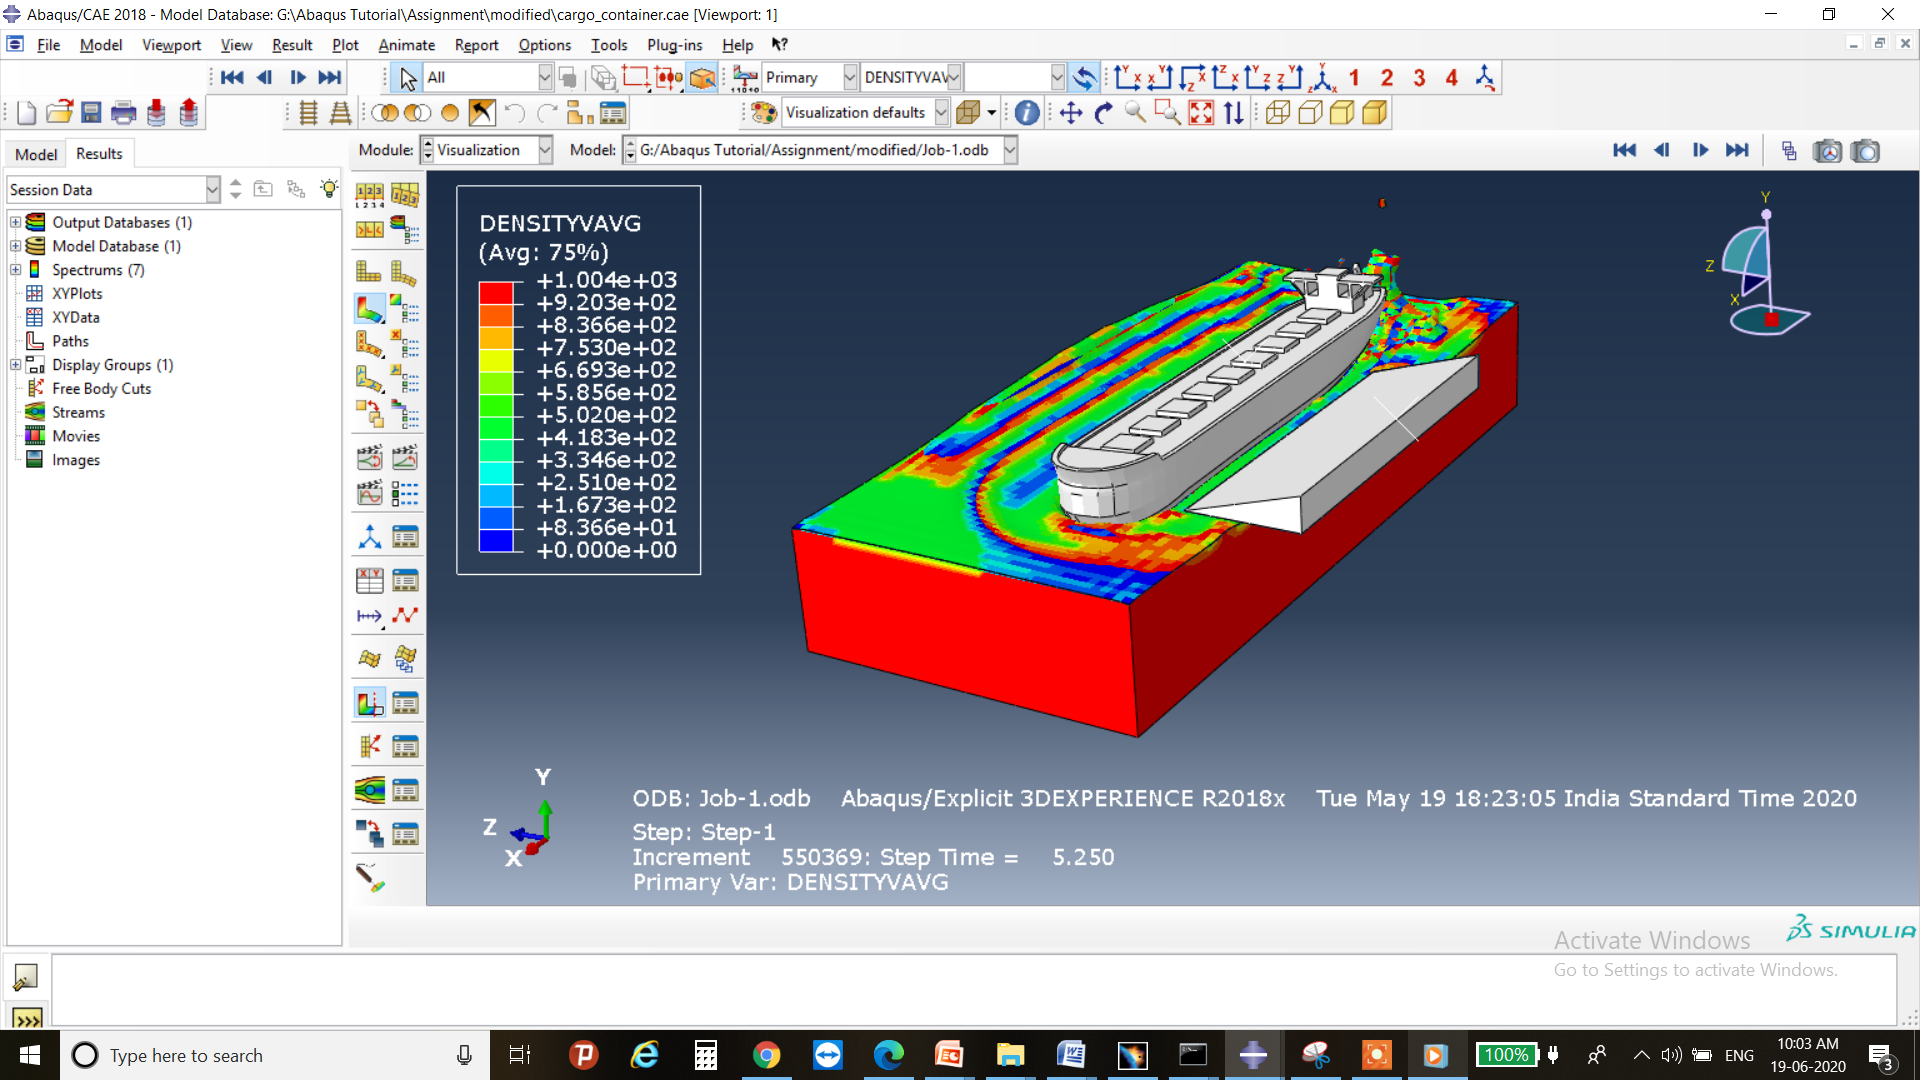Open the Visualization defaults dropdown

(x=941, y=113)
